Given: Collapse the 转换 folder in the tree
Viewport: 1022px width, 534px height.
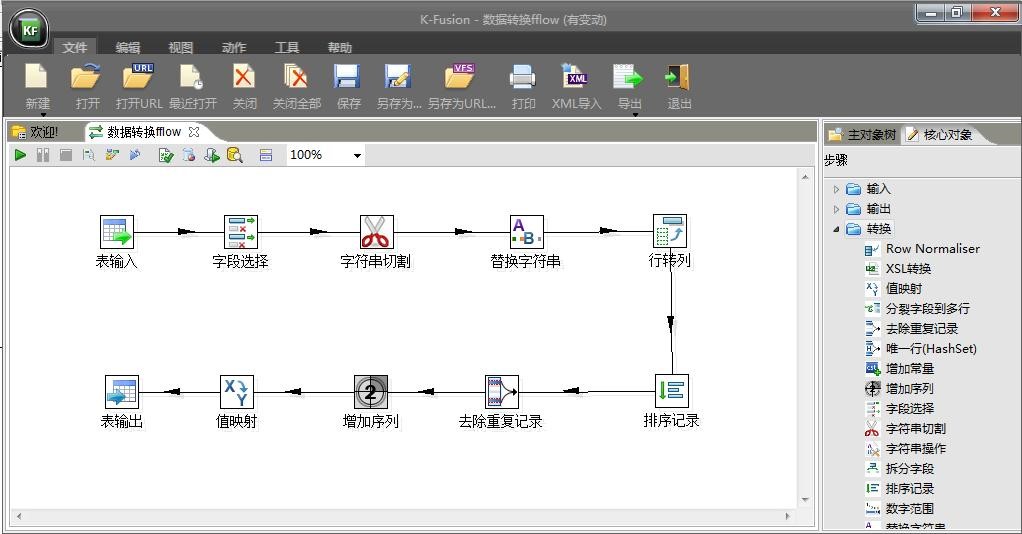Looking at the screenshot, I should [x=836, y=230].
